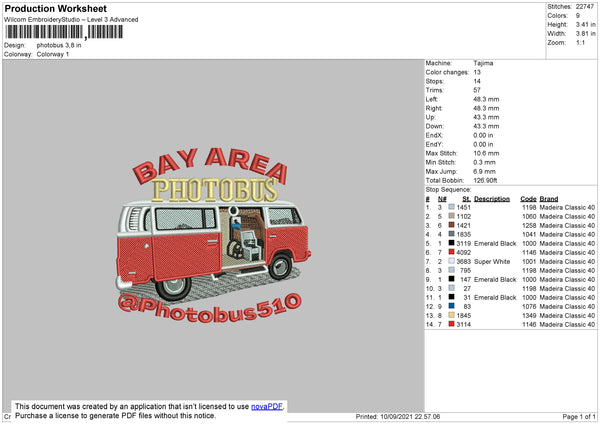
Task: Click the Zoom value "1:1"
Action: tap(580, 42)
